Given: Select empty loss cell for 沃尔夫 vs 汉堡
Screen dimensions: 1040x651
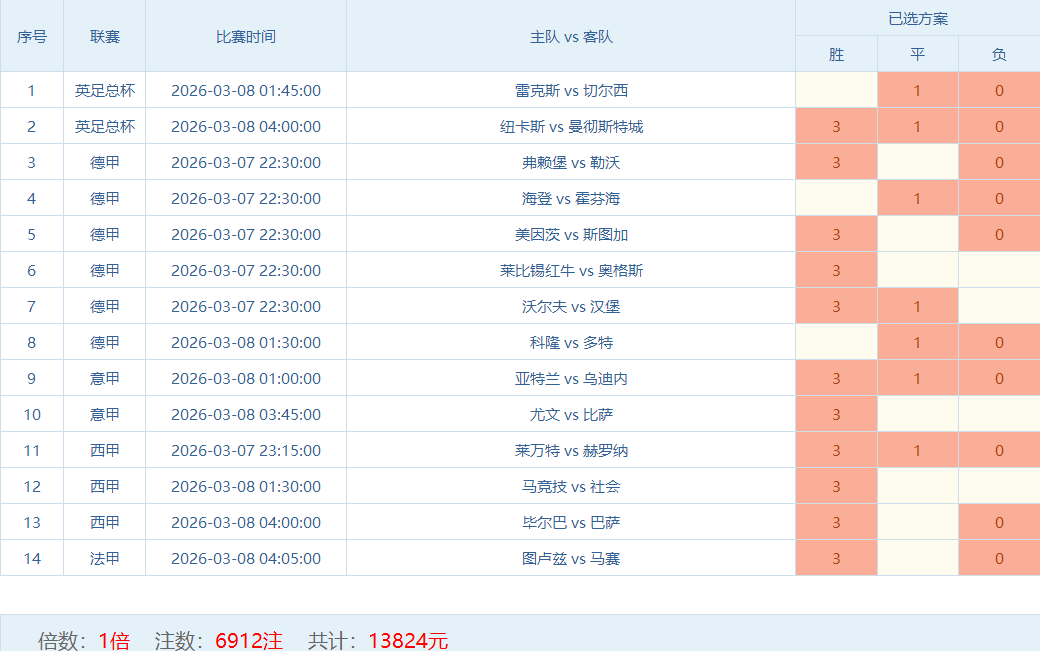Looking at the screenshot, I should click(998, 306).
